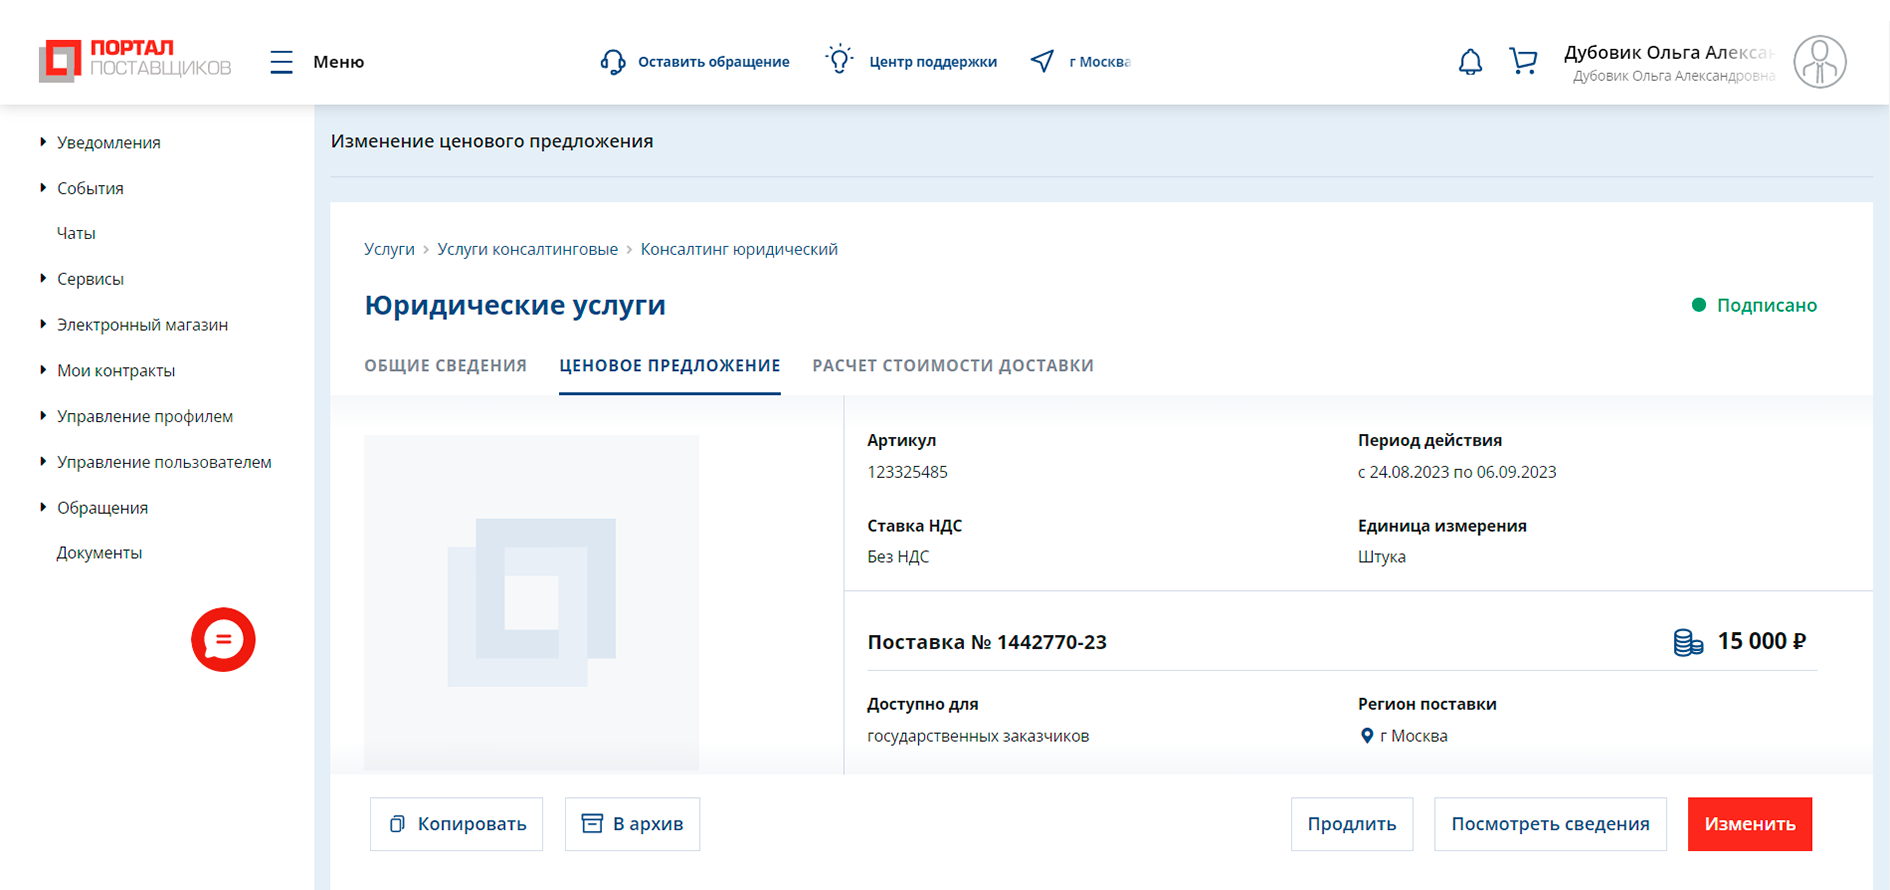1890x890 pixels.
Task: Open notifications bell icon
Action: 1470,62
